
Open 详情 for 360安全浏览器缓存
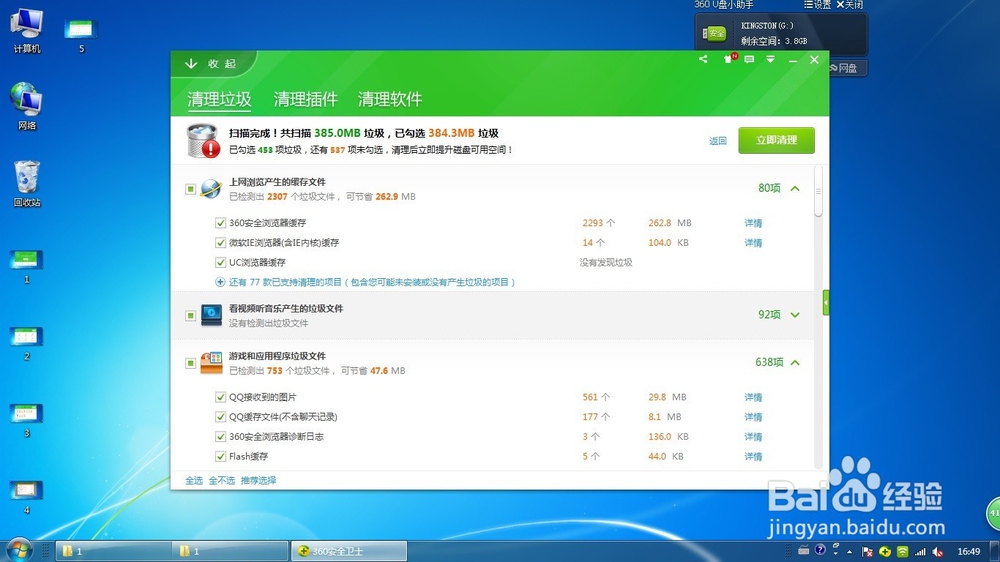coord(753,223)
